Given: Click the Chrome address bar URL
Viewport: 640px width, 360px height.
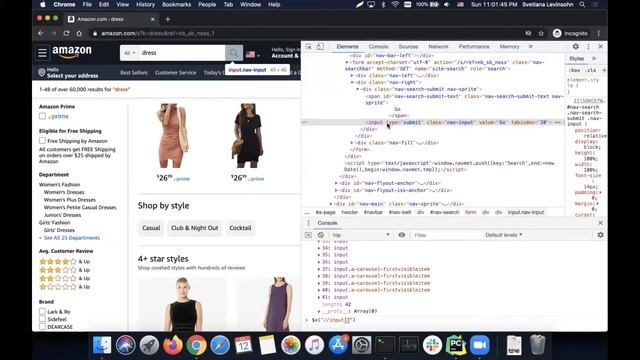Looking at the screenshot, I should 158,33.
